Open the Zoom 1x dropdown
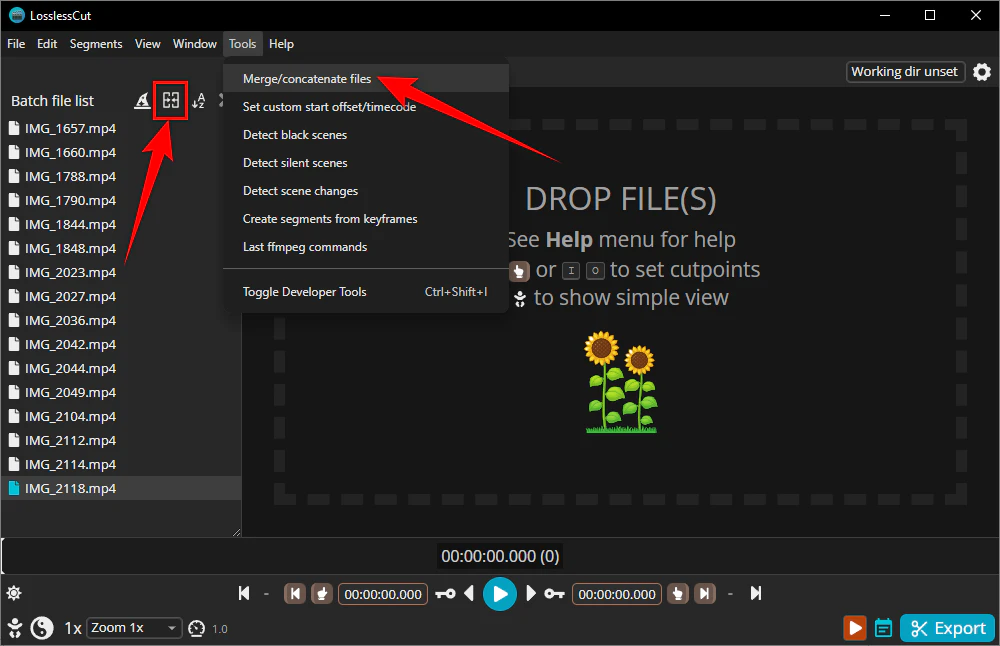 tap(135, 628)
